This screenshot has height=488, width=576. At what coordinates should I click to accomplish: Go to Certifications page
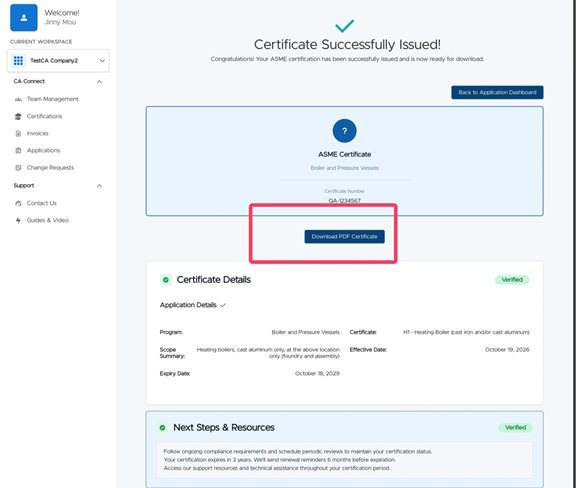point(44,116)
